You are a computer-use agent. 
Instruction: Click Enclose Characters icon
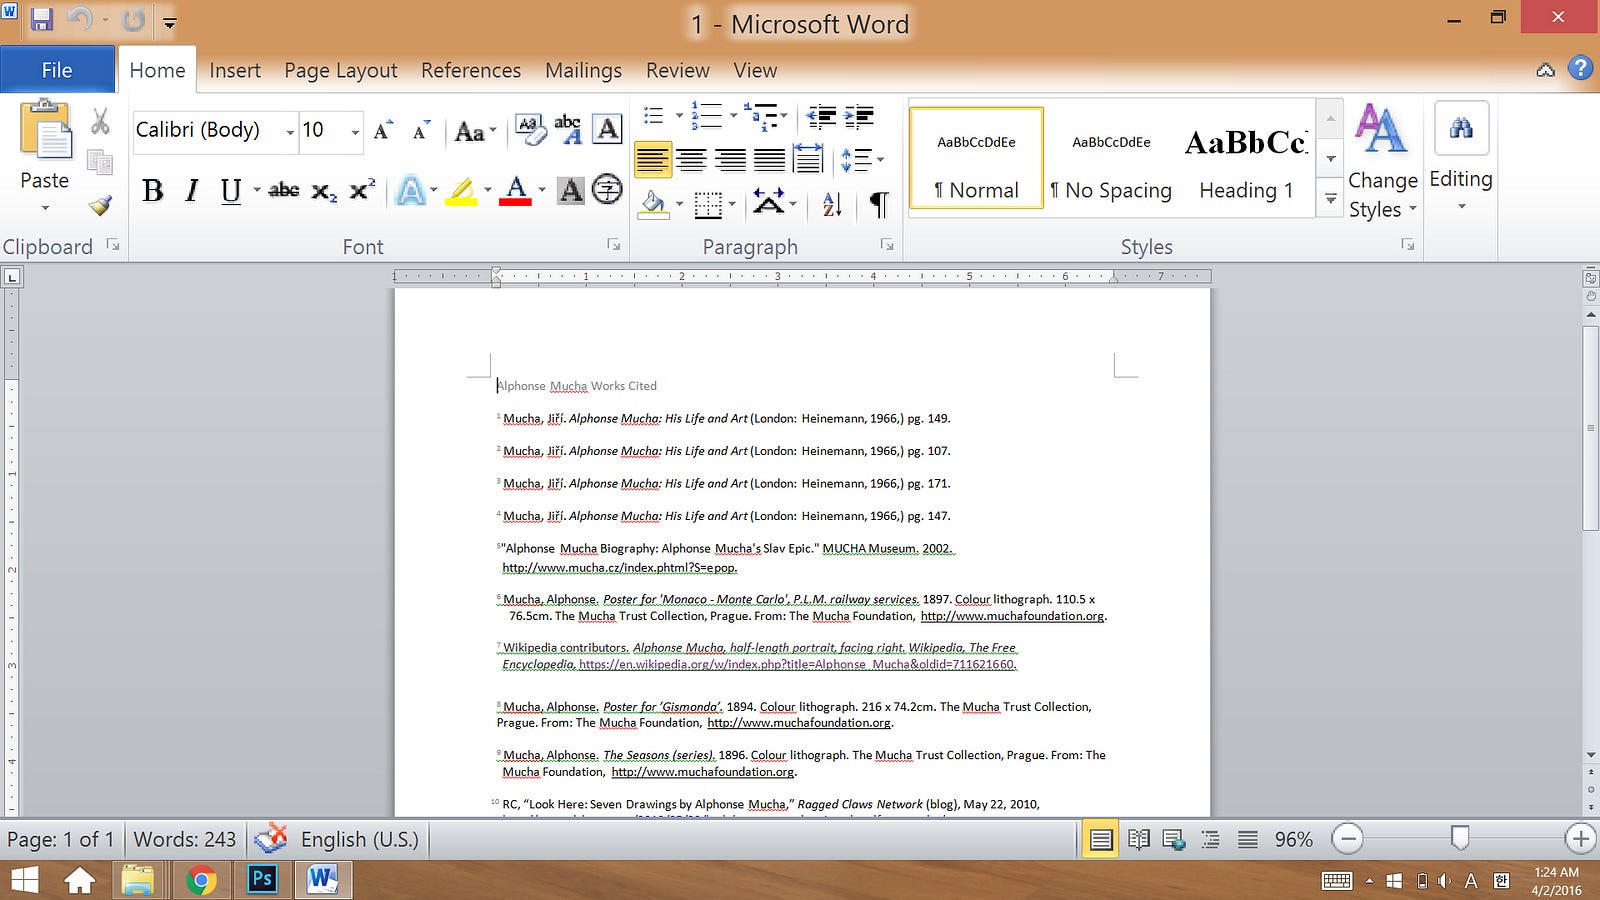tap(607, 189)
